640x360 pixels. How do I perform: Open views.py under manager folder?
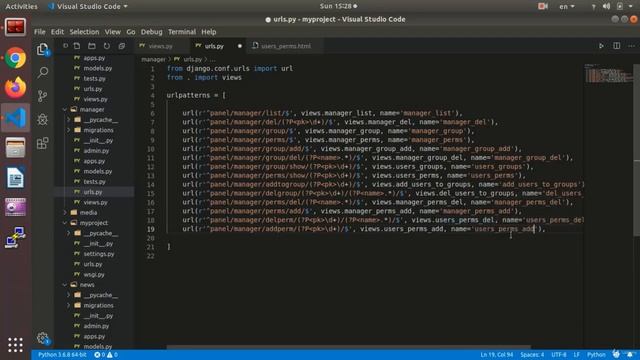click(95, 202)
